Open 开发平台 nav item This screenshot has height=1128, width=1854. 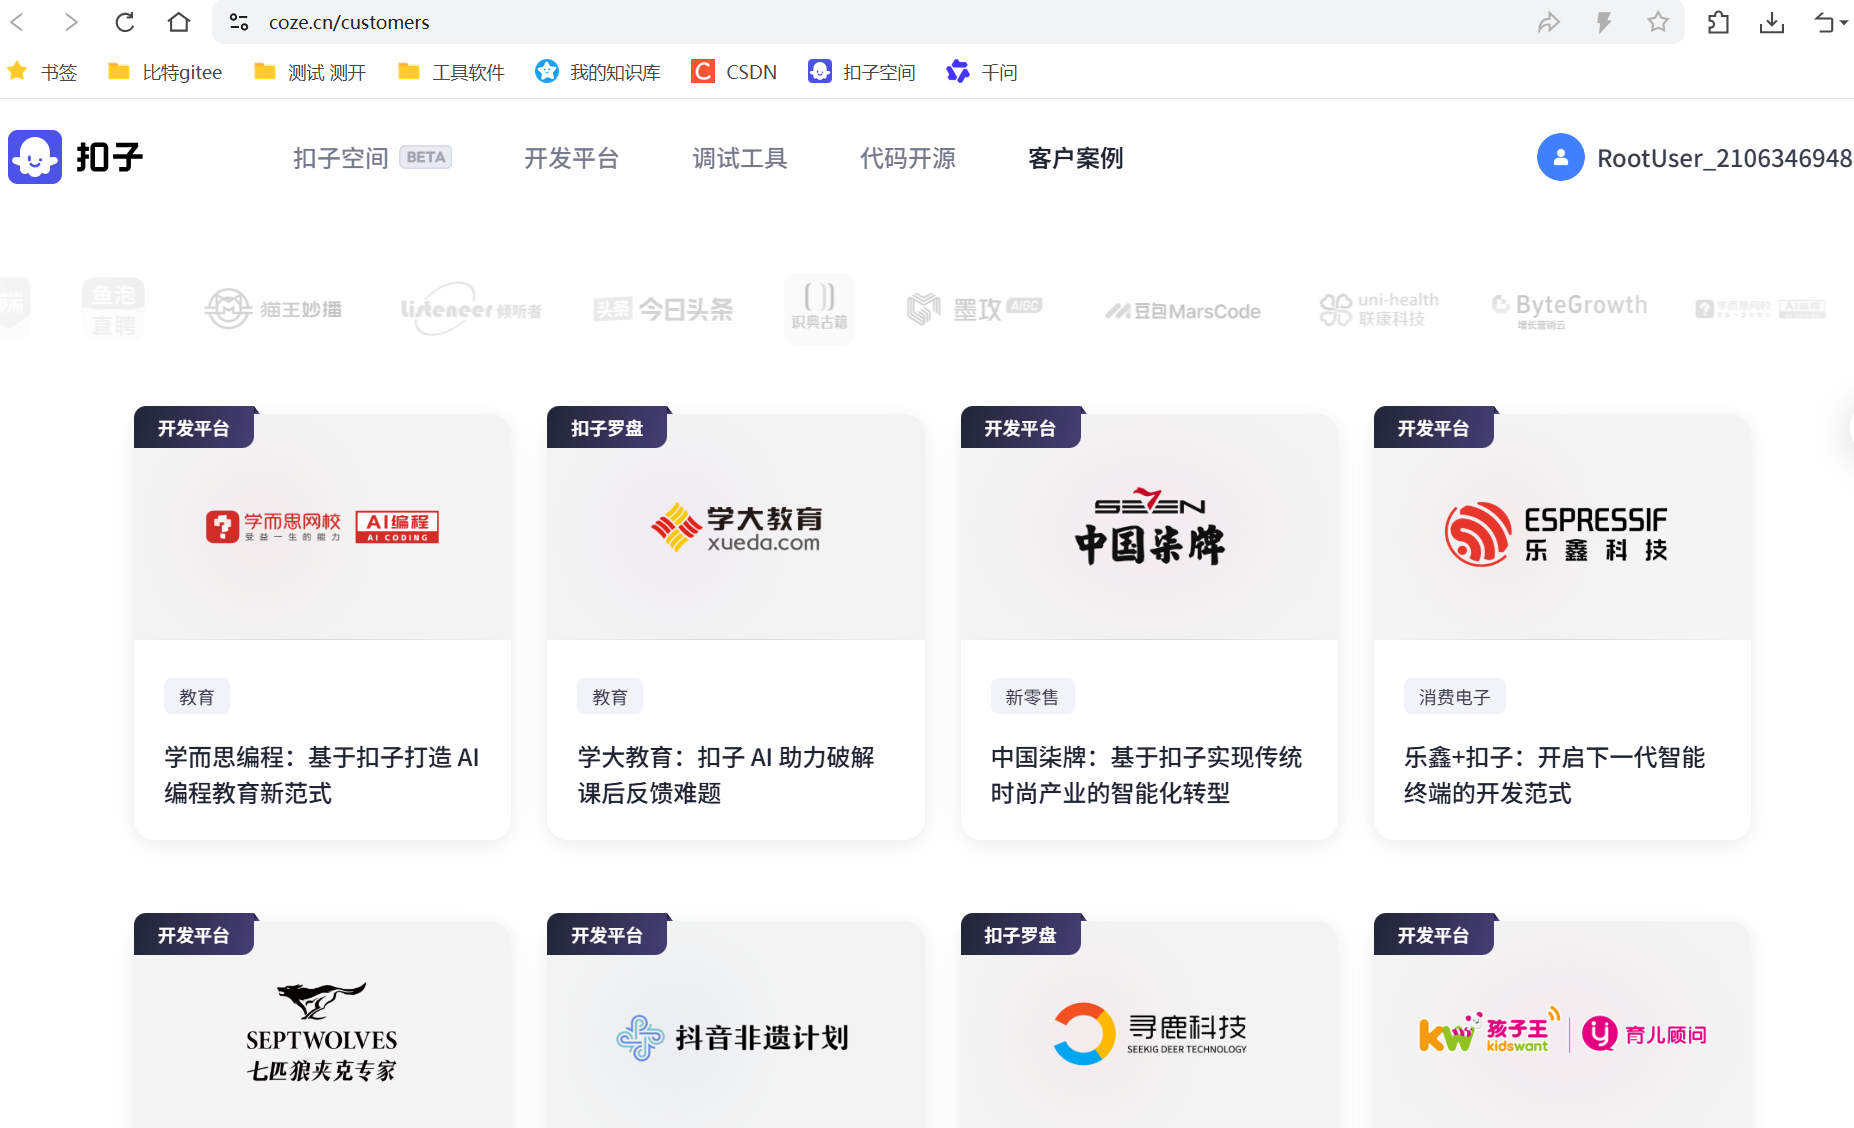click(572, 158)
